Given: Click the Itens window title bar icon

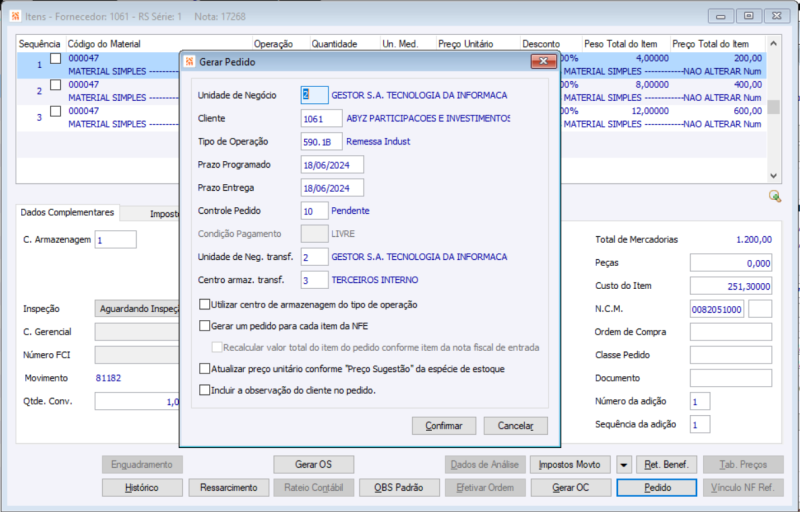Looking at the screenshot, I should 15,16.
